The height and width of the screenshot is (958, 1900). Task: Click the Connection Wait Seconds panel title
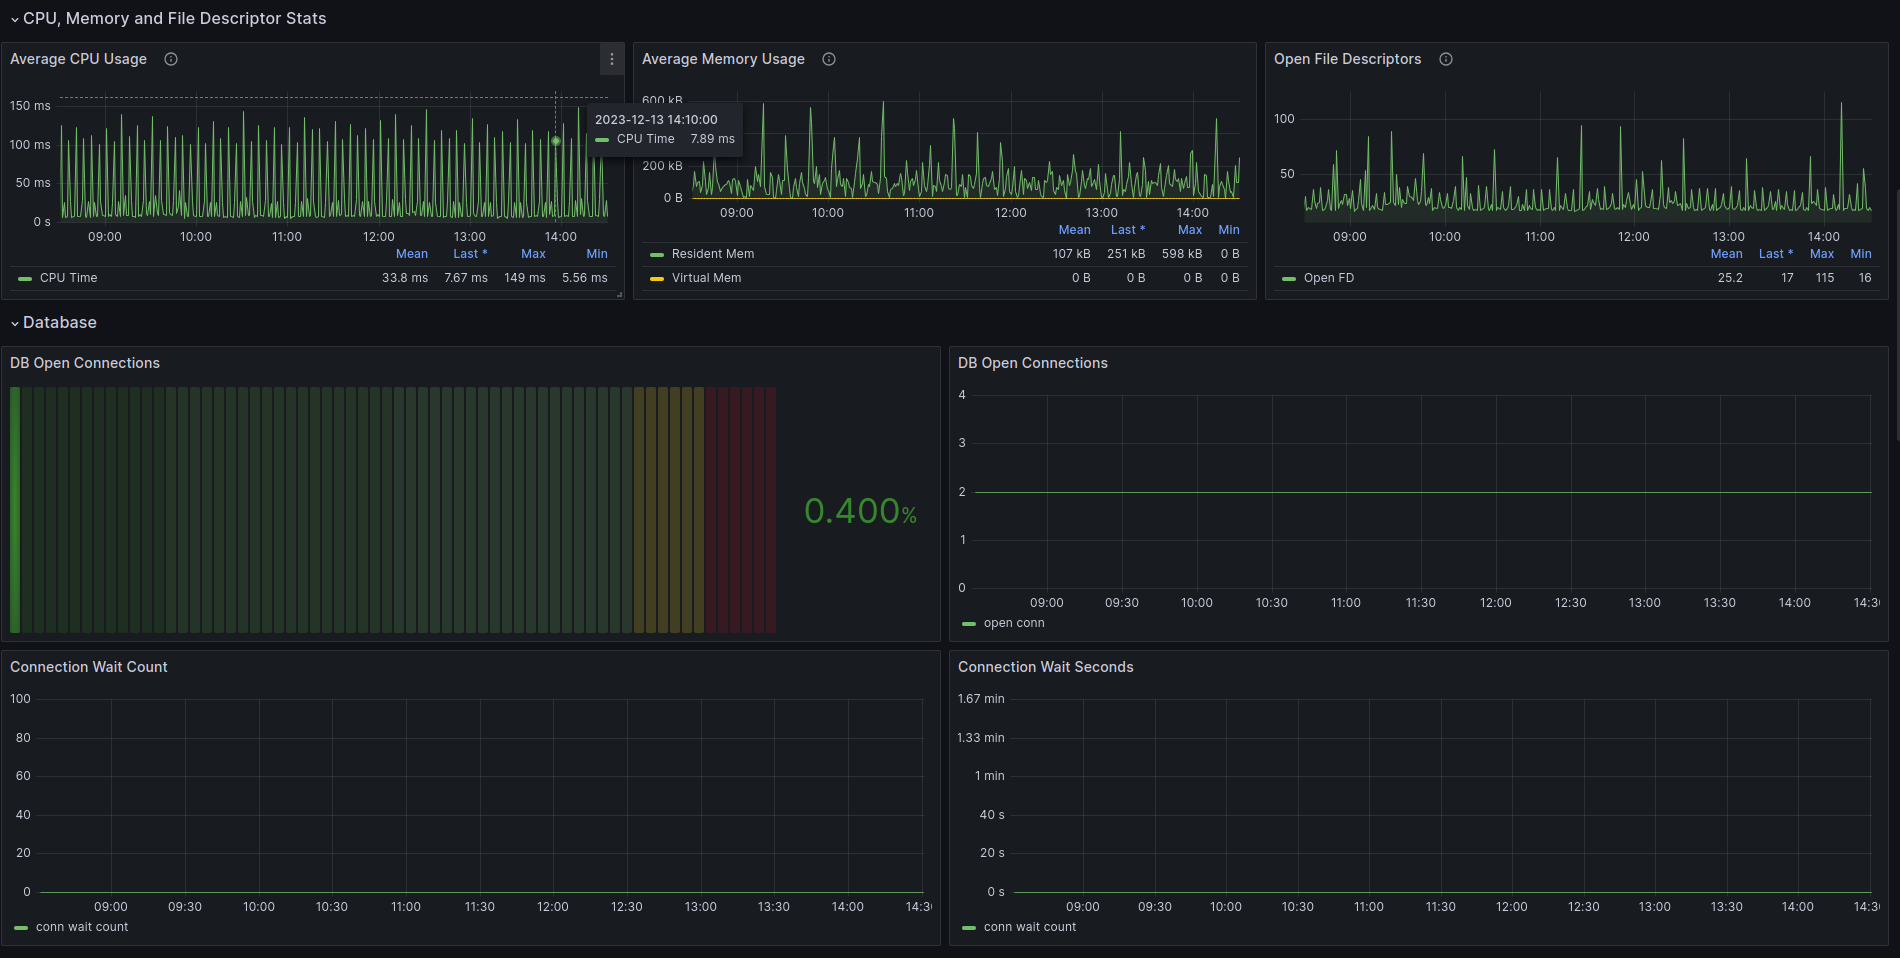1046,667
